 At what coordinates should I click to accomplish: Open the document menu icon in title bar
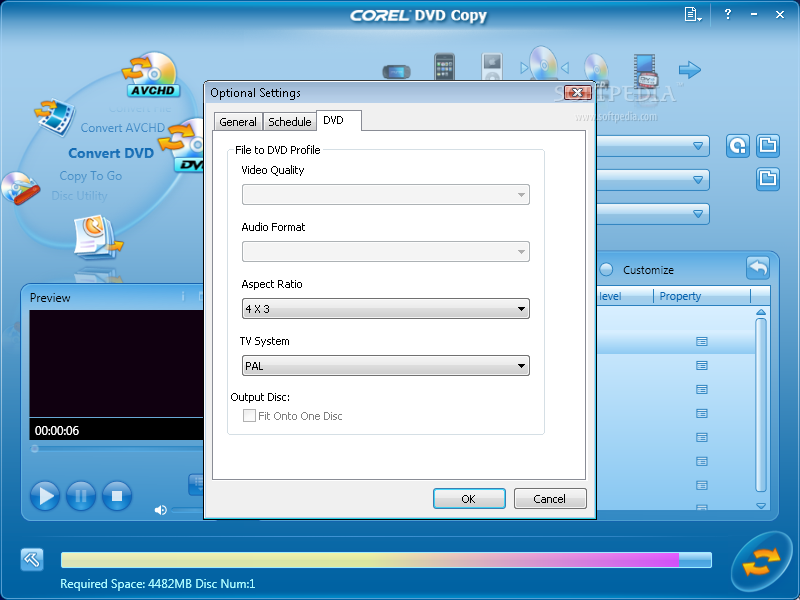[x=692, y=14]
